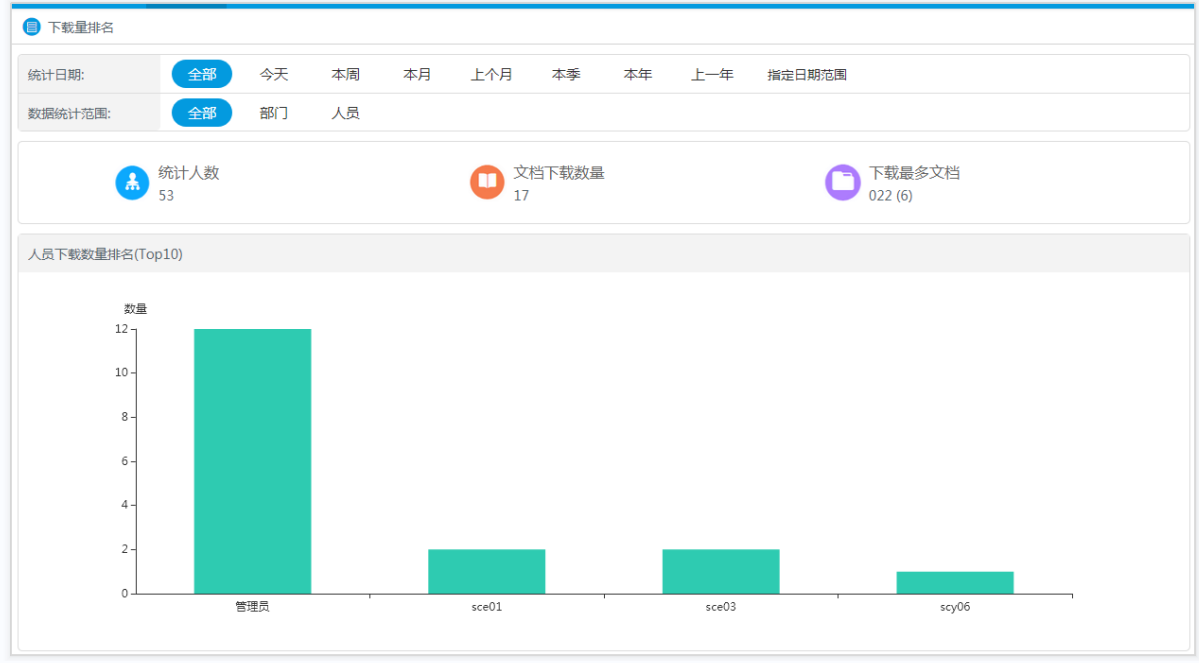Screen dimensions: 1199x663
Task: Select the 本年 date option
Action: click(638, 75)
